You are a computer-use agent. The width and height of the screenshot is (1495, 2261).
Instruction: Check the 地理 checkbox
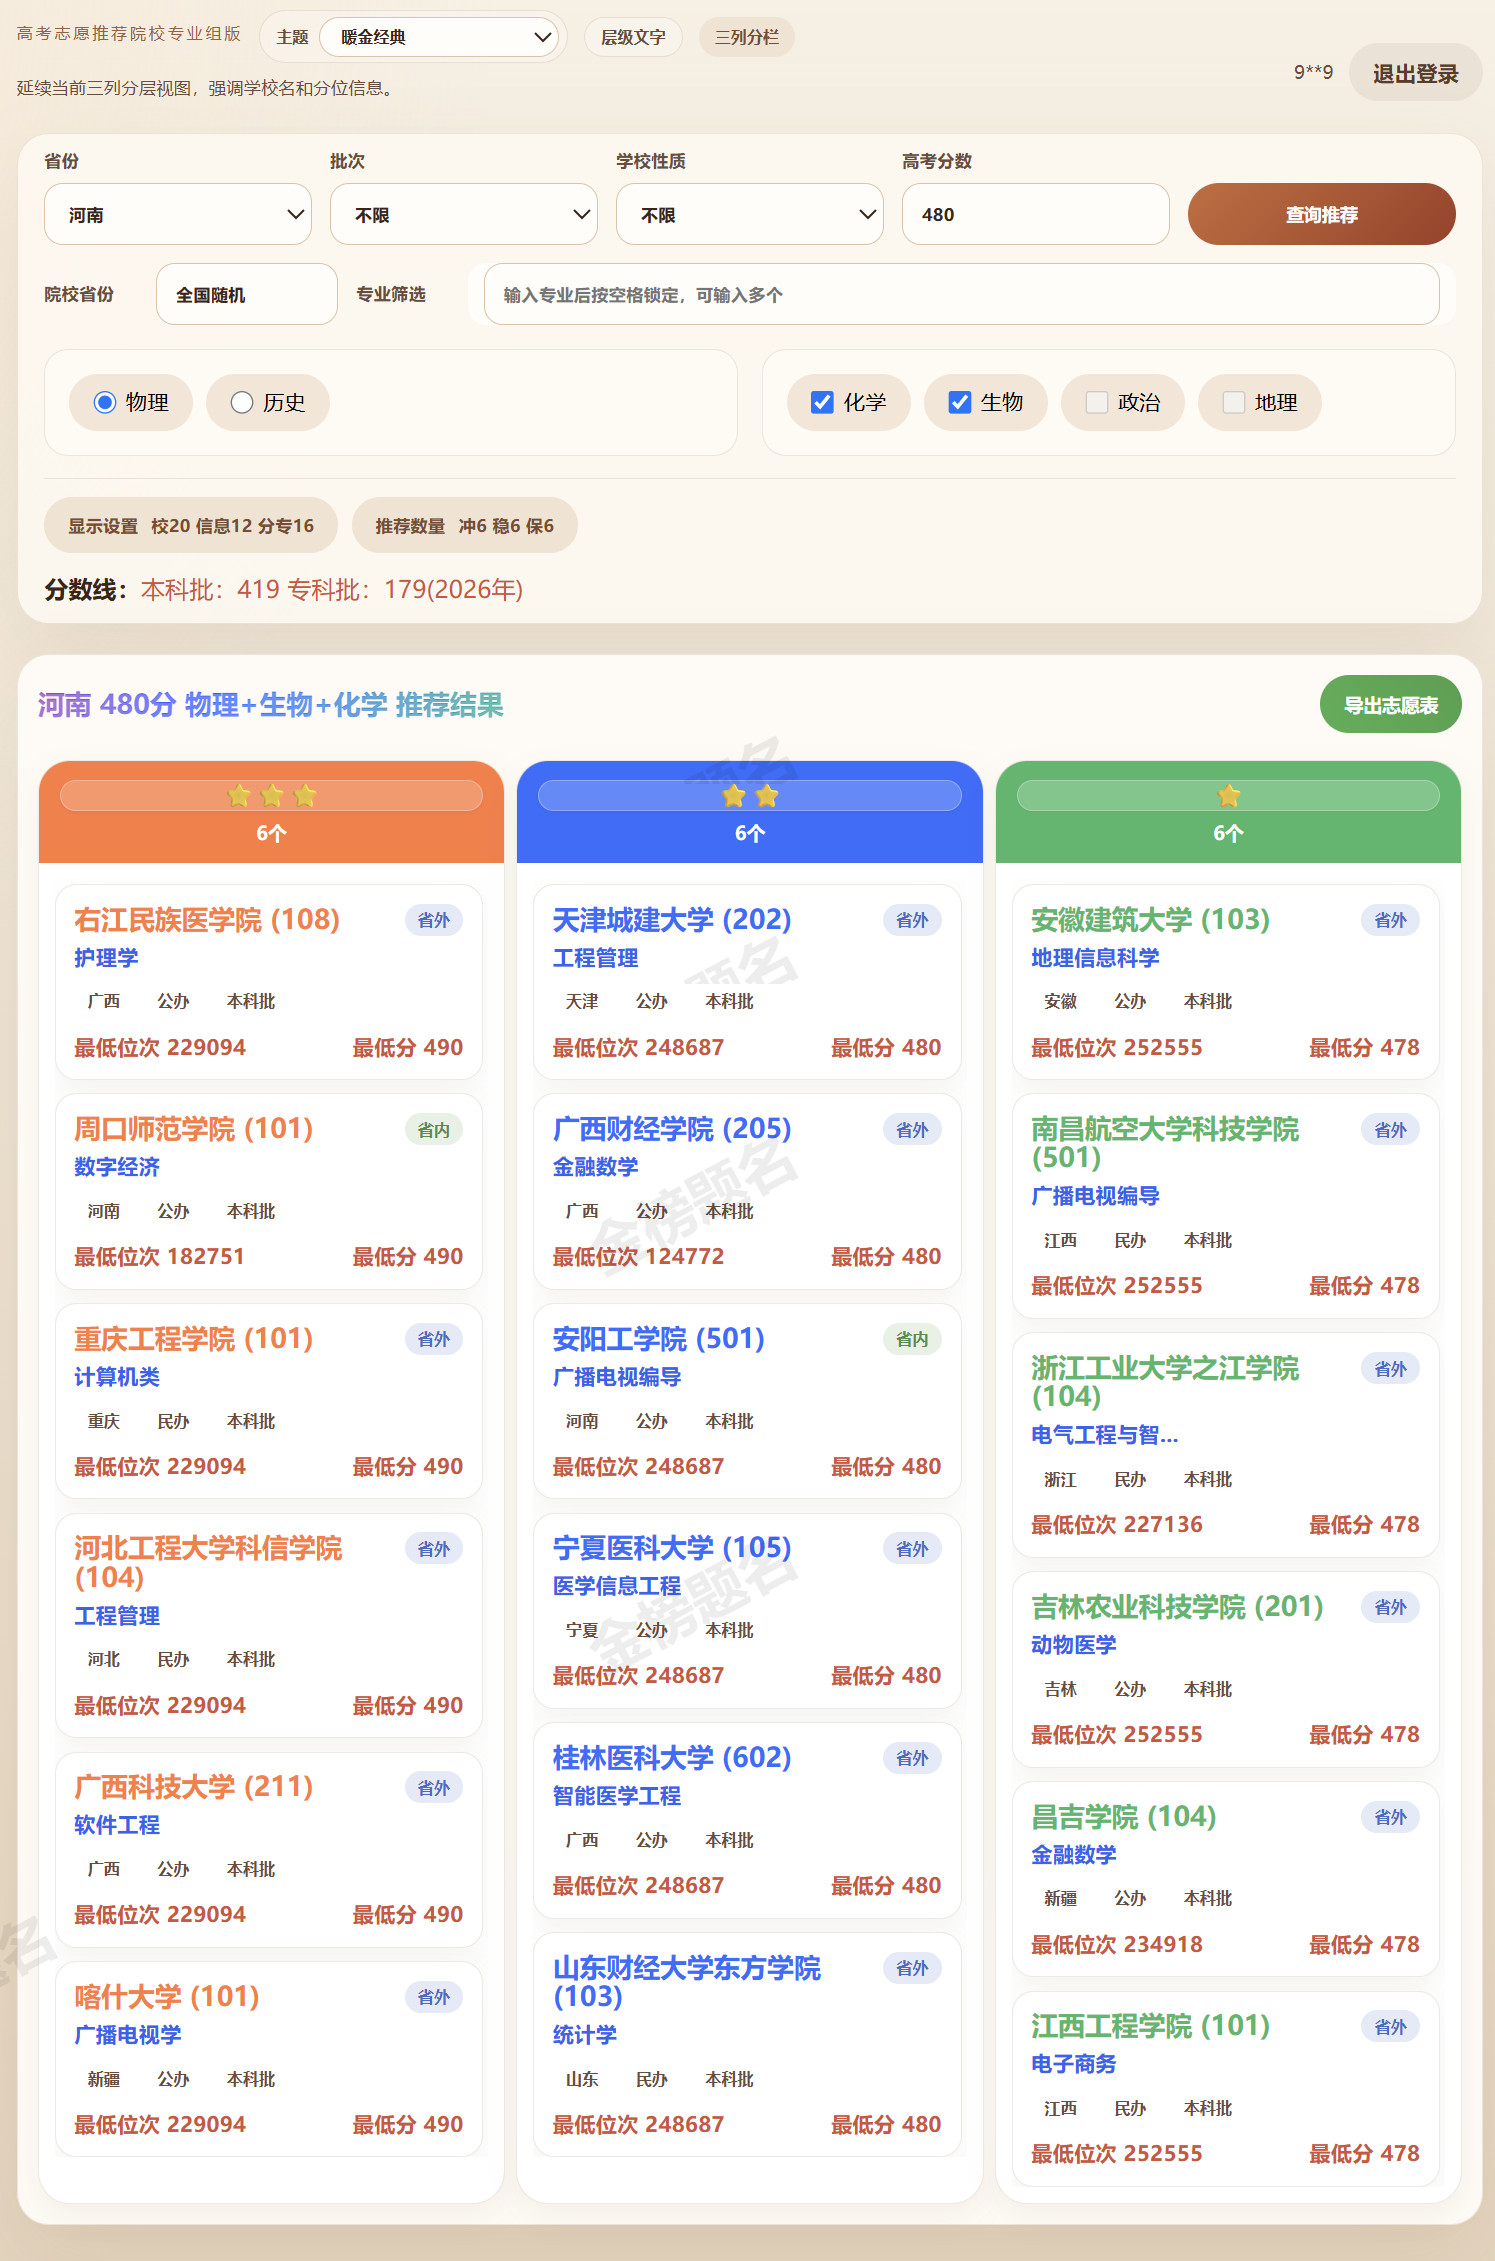(x=1234, y=402)
